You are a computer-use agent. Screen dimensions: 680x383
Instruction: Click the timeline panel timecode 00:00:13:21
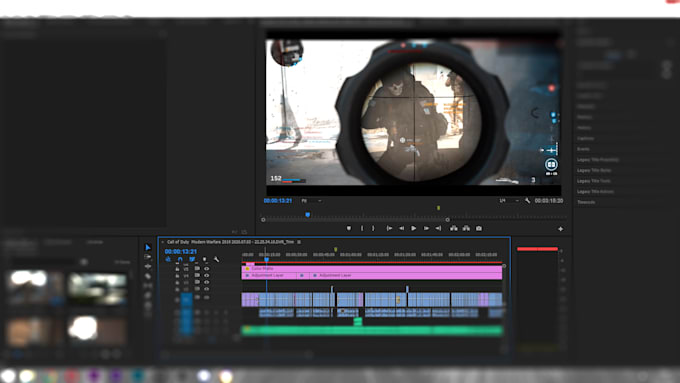pyautogui.click(x=181, y=252)
